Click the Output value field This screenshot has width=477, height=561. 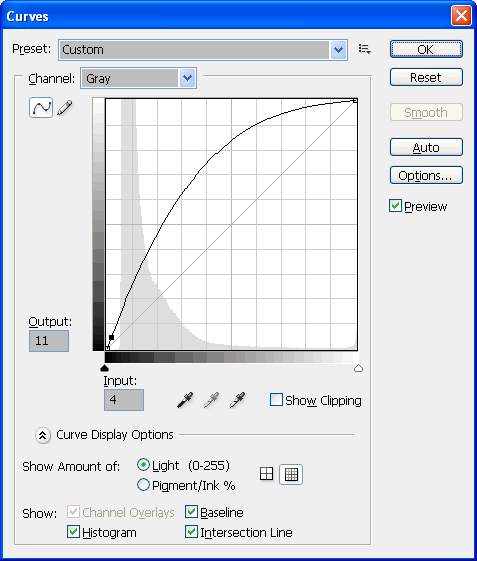coord(49,341)
